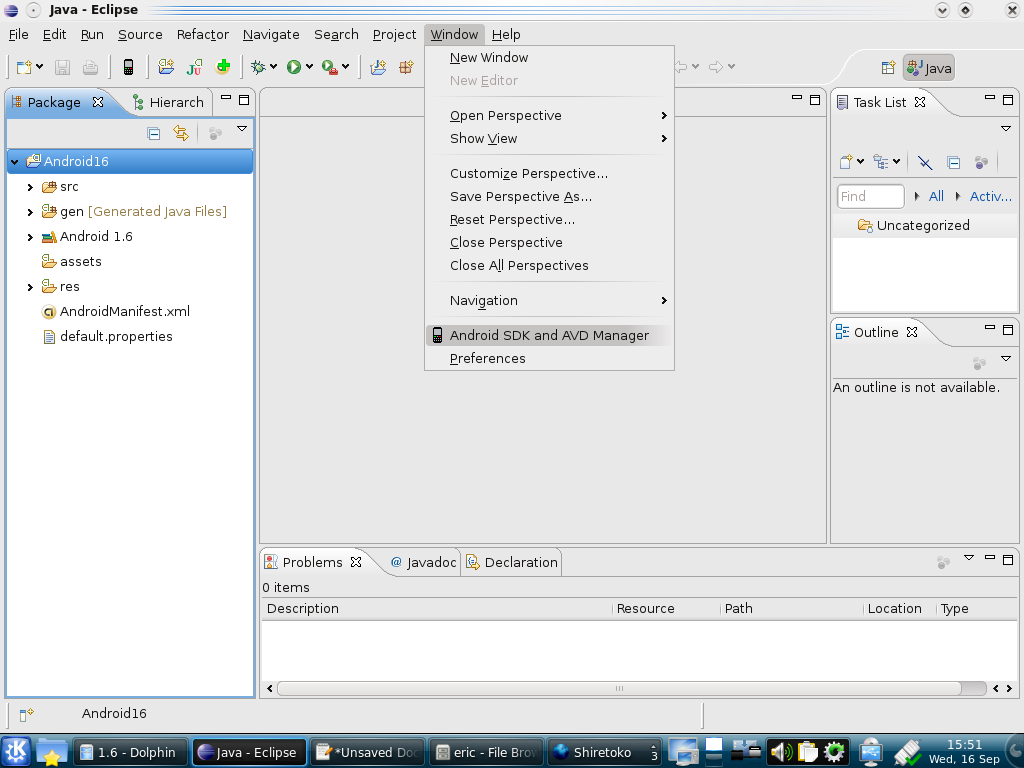Click the Debug bug icon
Screen dimensions: 1024x768
pos(259,67)
